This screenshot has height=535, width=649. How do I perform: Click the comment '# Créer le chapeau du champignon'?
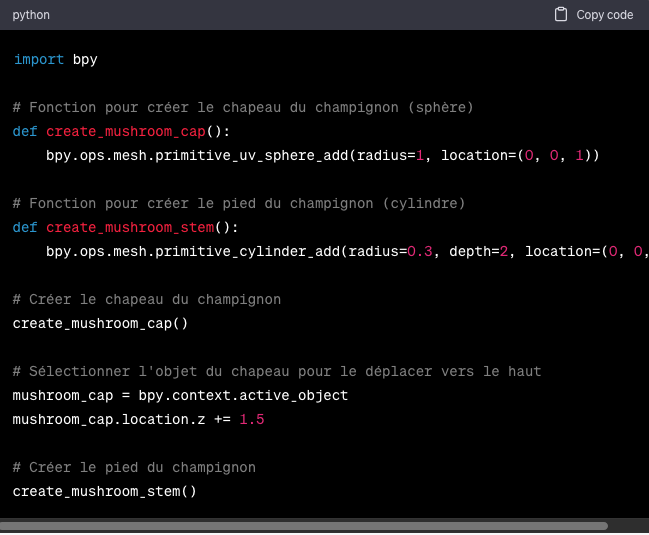click(147, 300)
